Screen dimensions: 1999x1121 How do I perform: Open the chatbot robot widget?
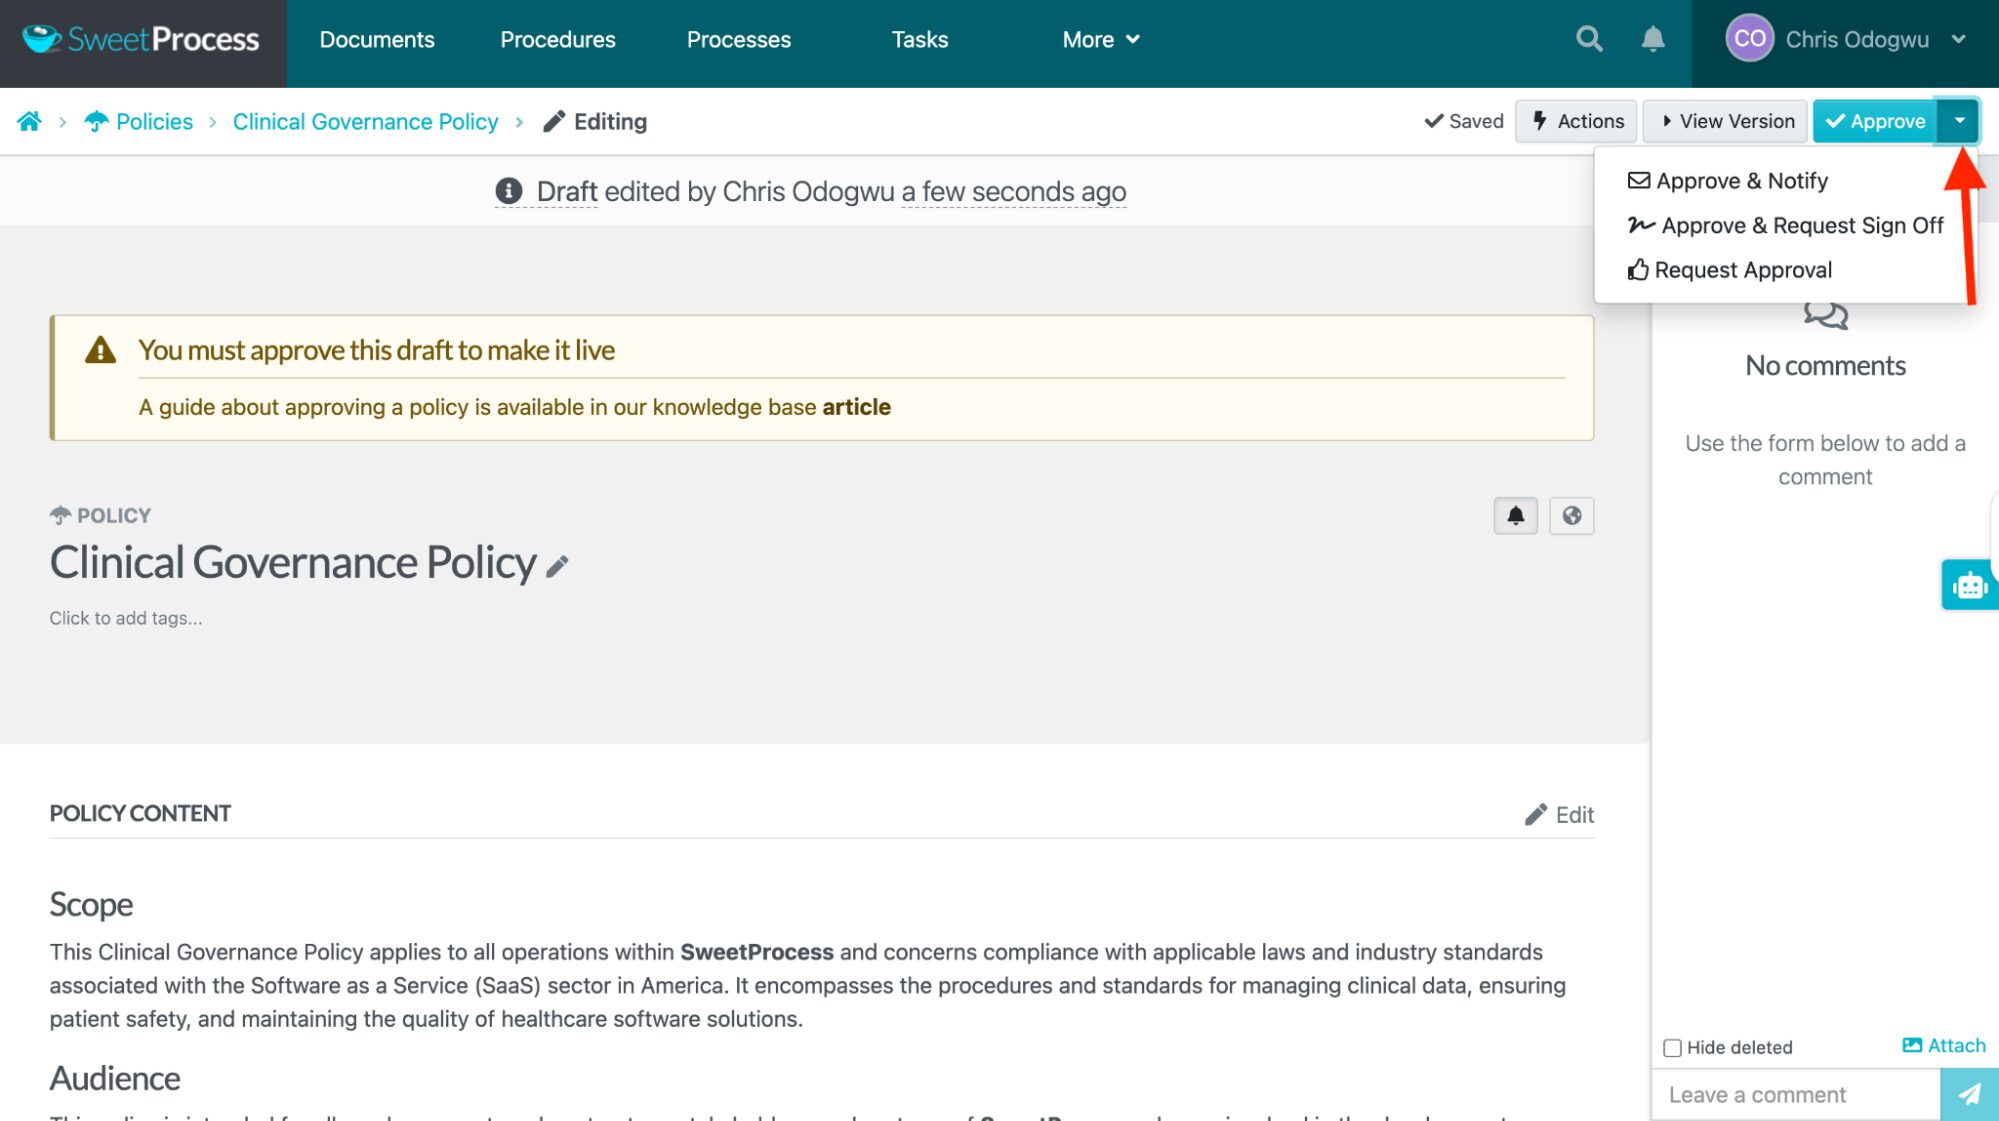[x=1969, y=586]
